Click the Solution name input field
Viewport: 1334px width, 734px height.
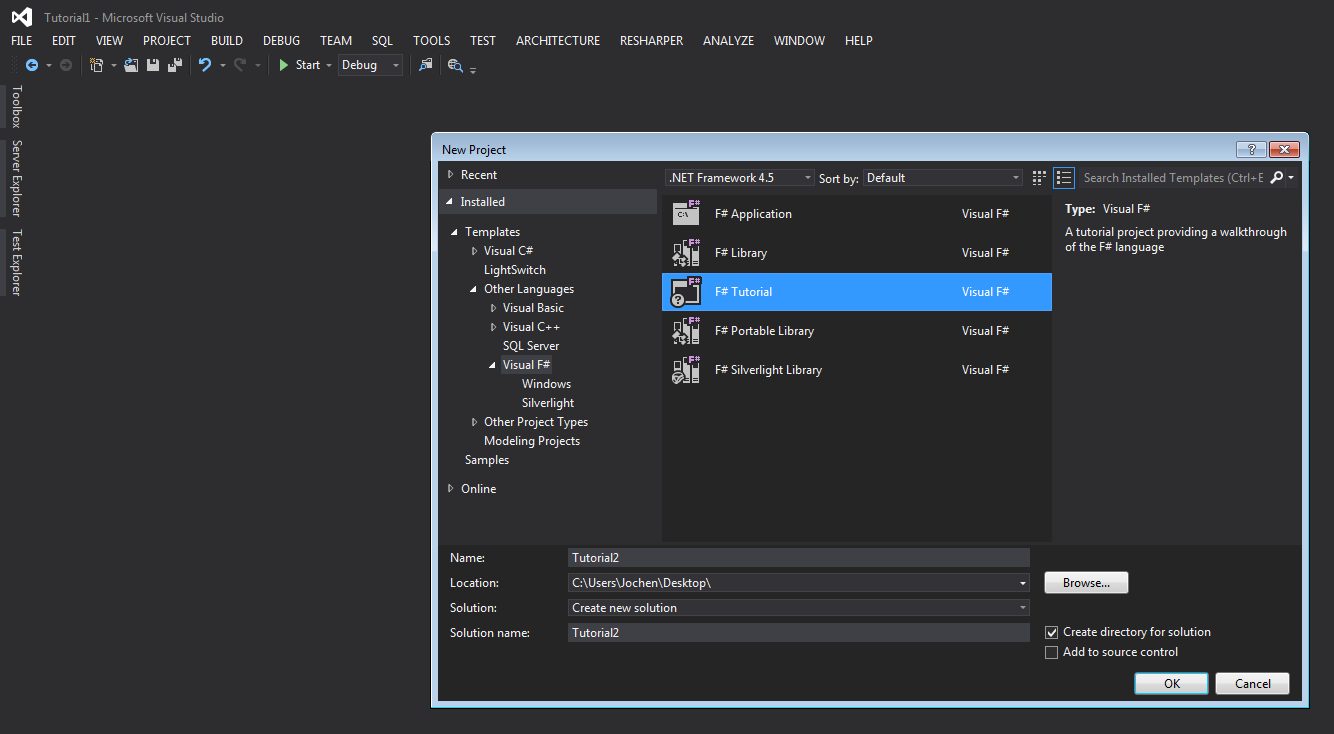(x=798, y=633)
